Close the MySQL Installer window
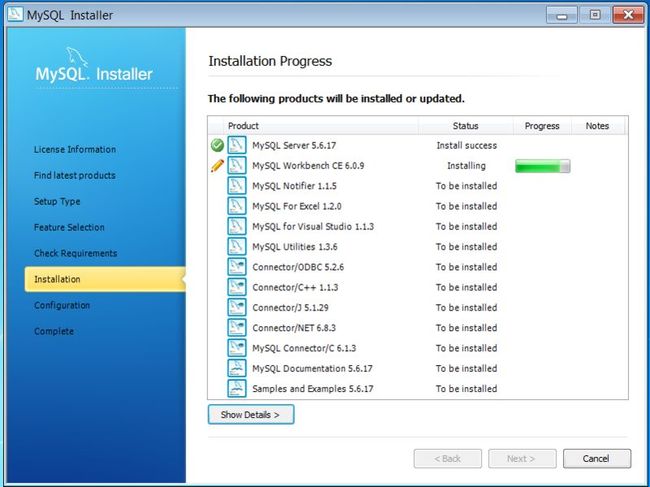 [628, 15]
